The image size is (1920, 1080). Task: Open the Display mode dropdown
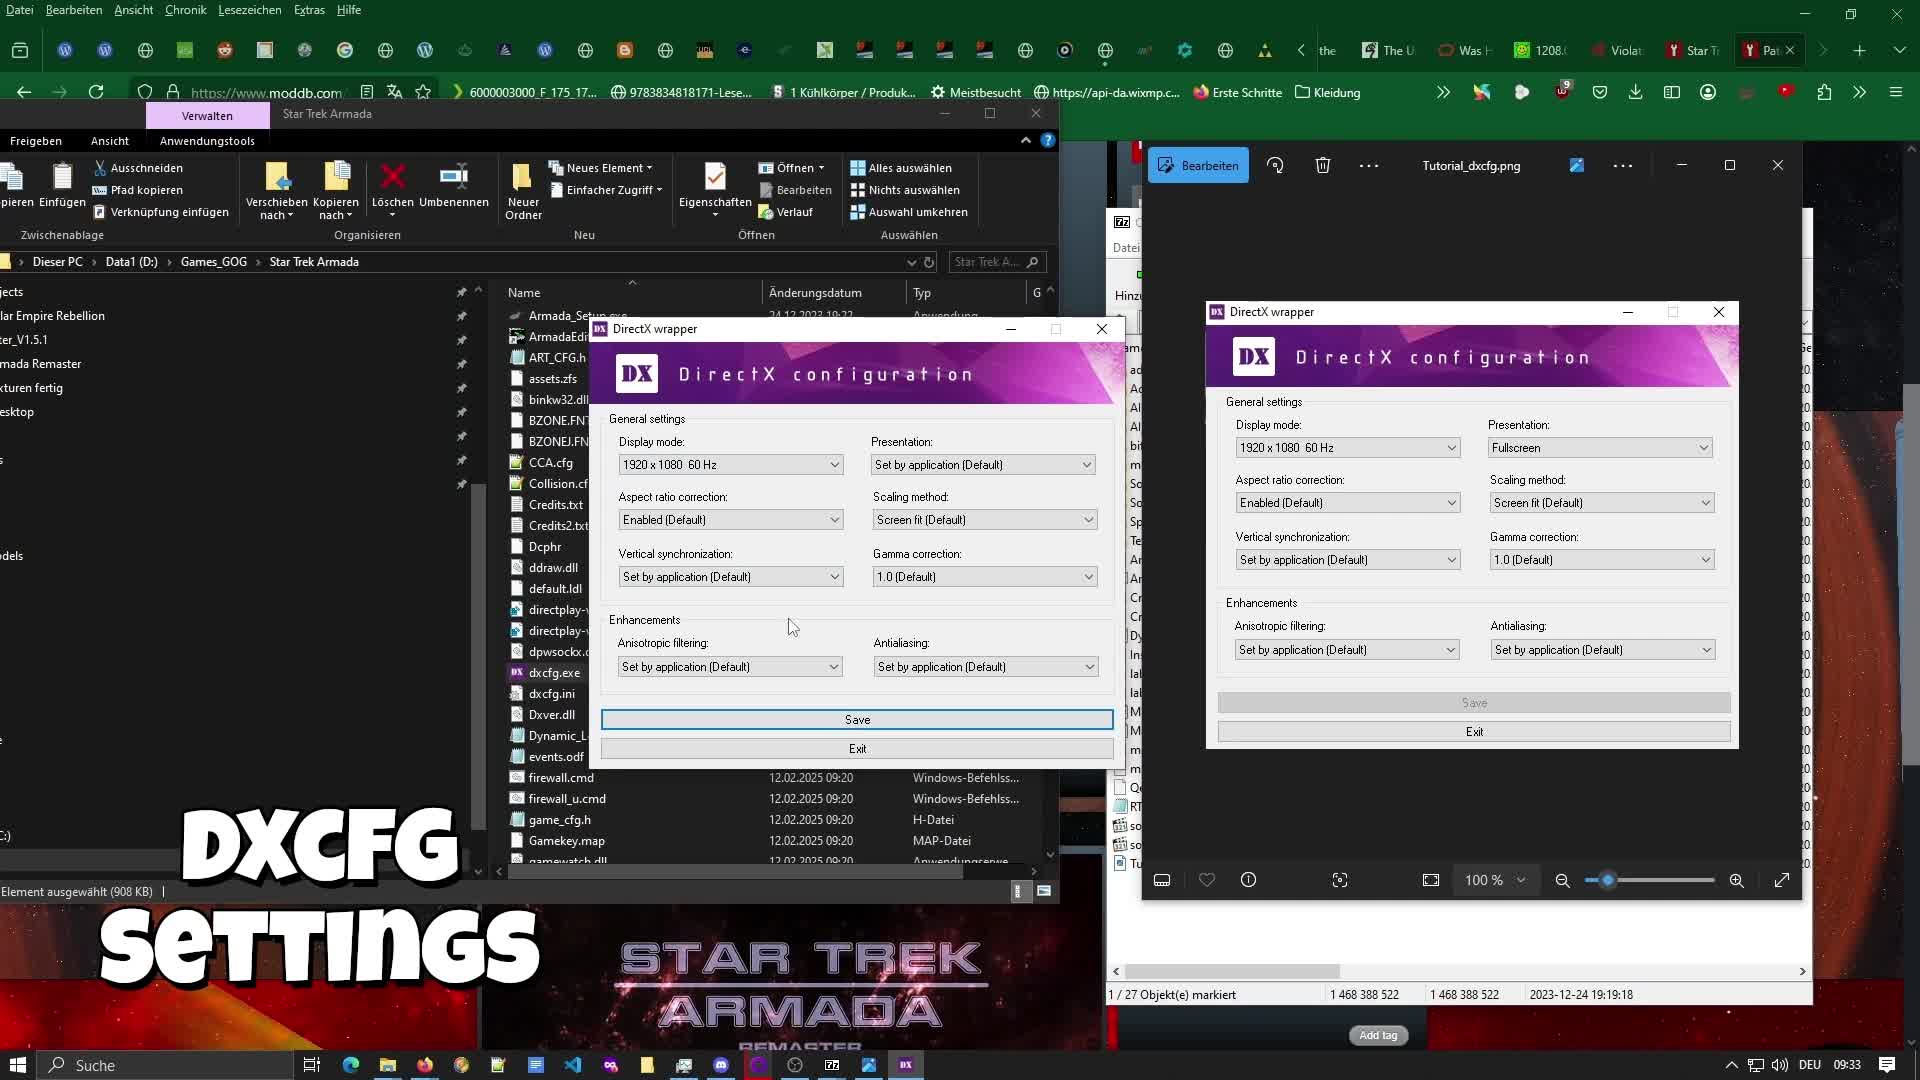730,465
